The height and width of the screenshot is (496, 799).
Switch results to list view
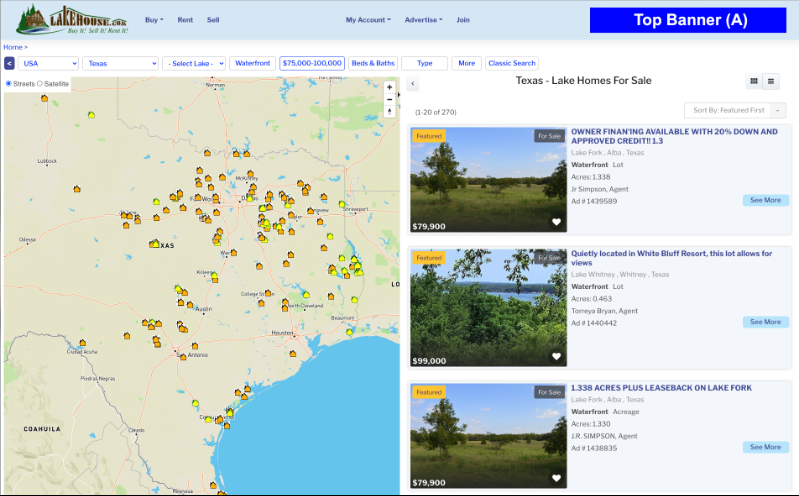click(x=771, y=81)
